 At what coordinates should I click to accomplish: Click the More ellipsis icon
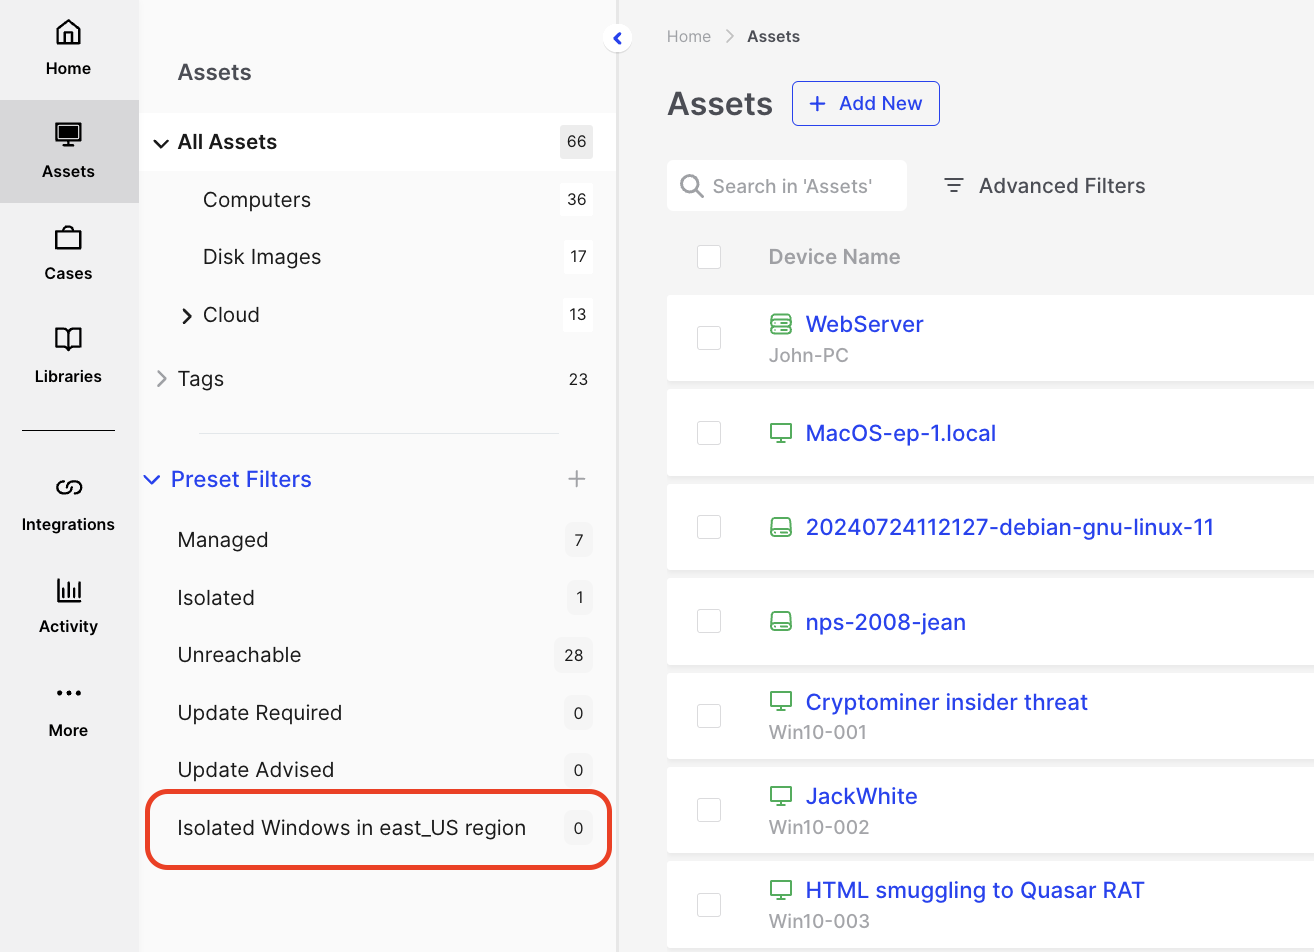tap(68, 693)
